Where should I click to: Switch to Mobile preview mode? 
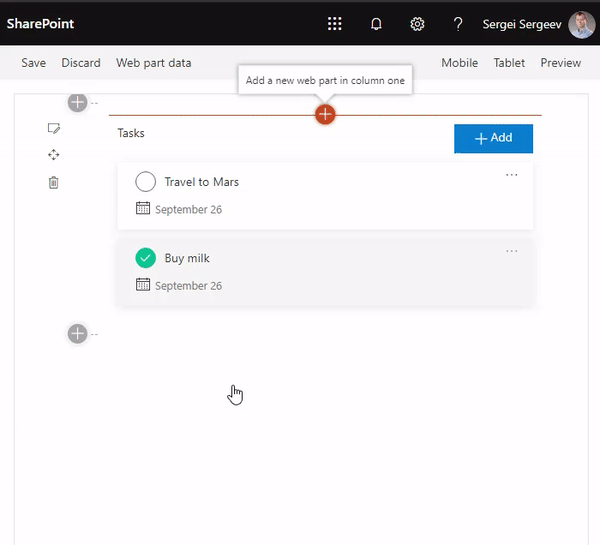(460, 63)
